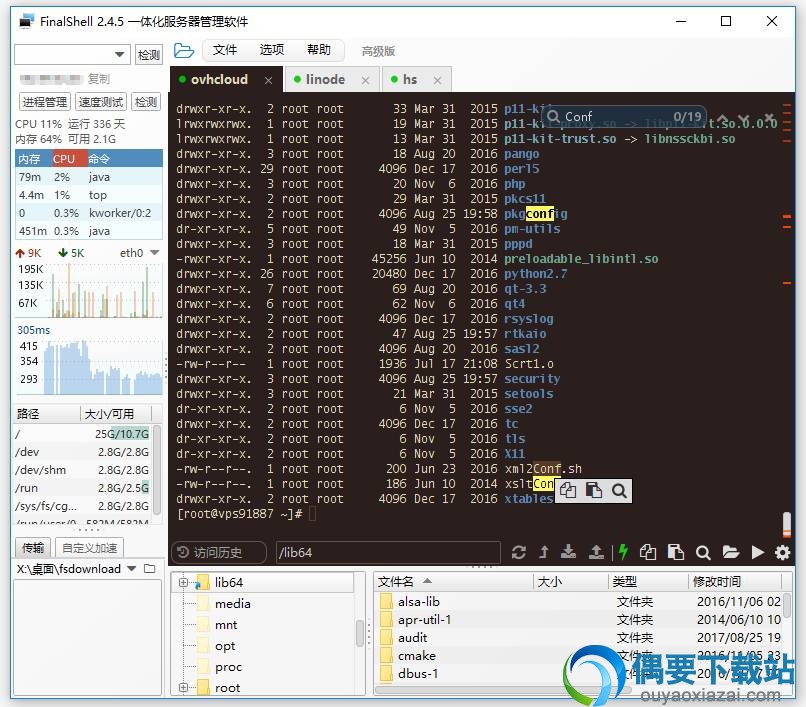Click the 高级版 link

[378, 51]
